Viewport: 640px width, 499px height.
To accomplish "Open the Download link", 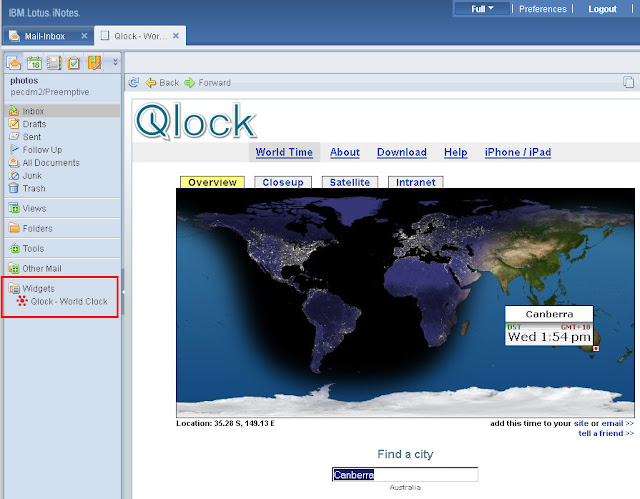I will 402,152.
